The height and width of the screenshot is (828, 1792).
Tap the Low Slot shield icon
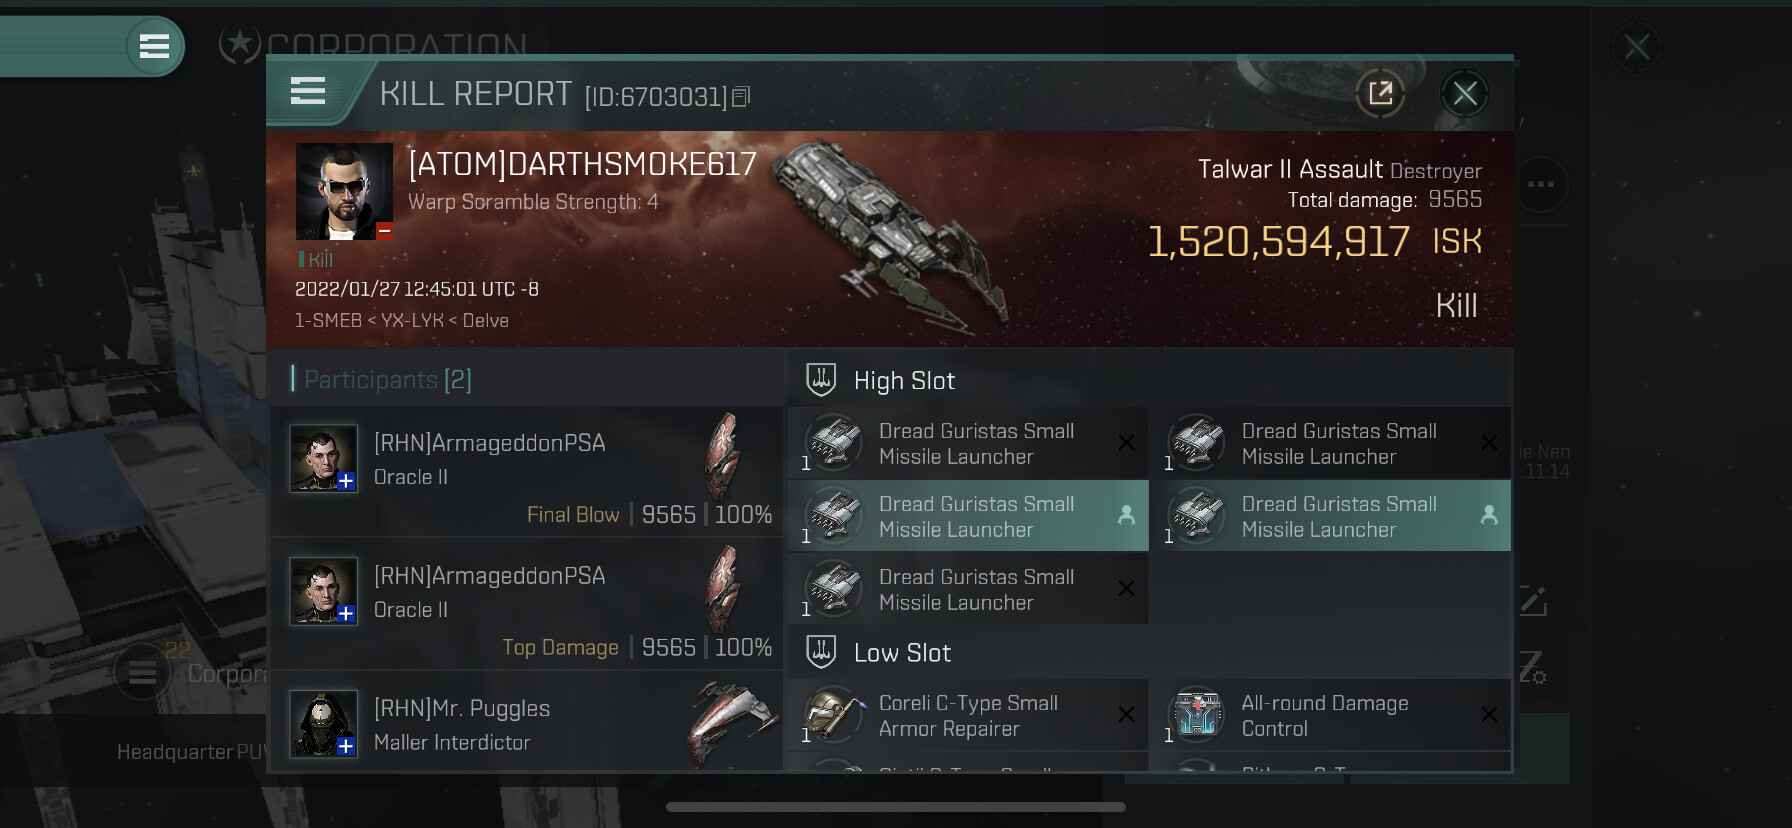point(821,652)
